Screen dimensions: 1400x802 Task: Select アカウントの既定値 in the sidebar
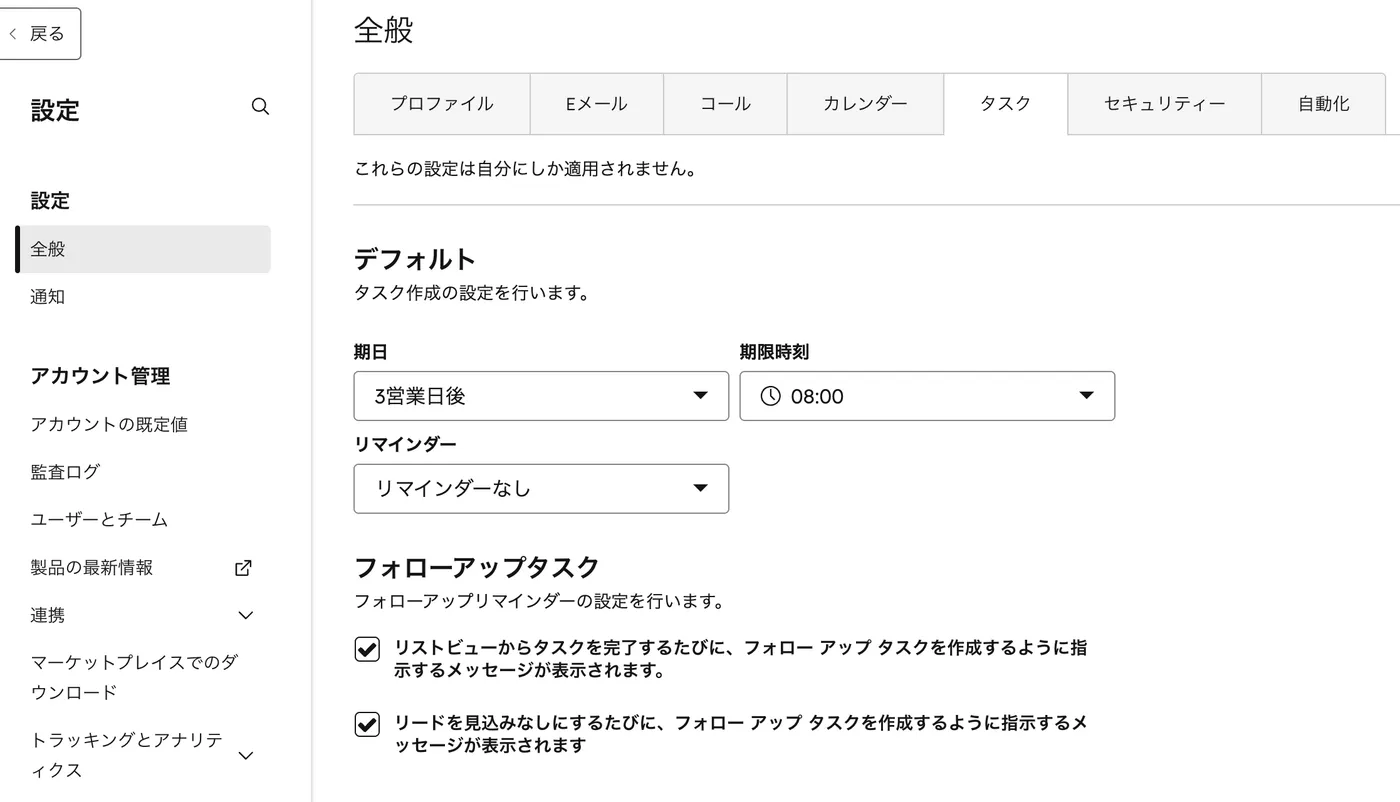110,423
